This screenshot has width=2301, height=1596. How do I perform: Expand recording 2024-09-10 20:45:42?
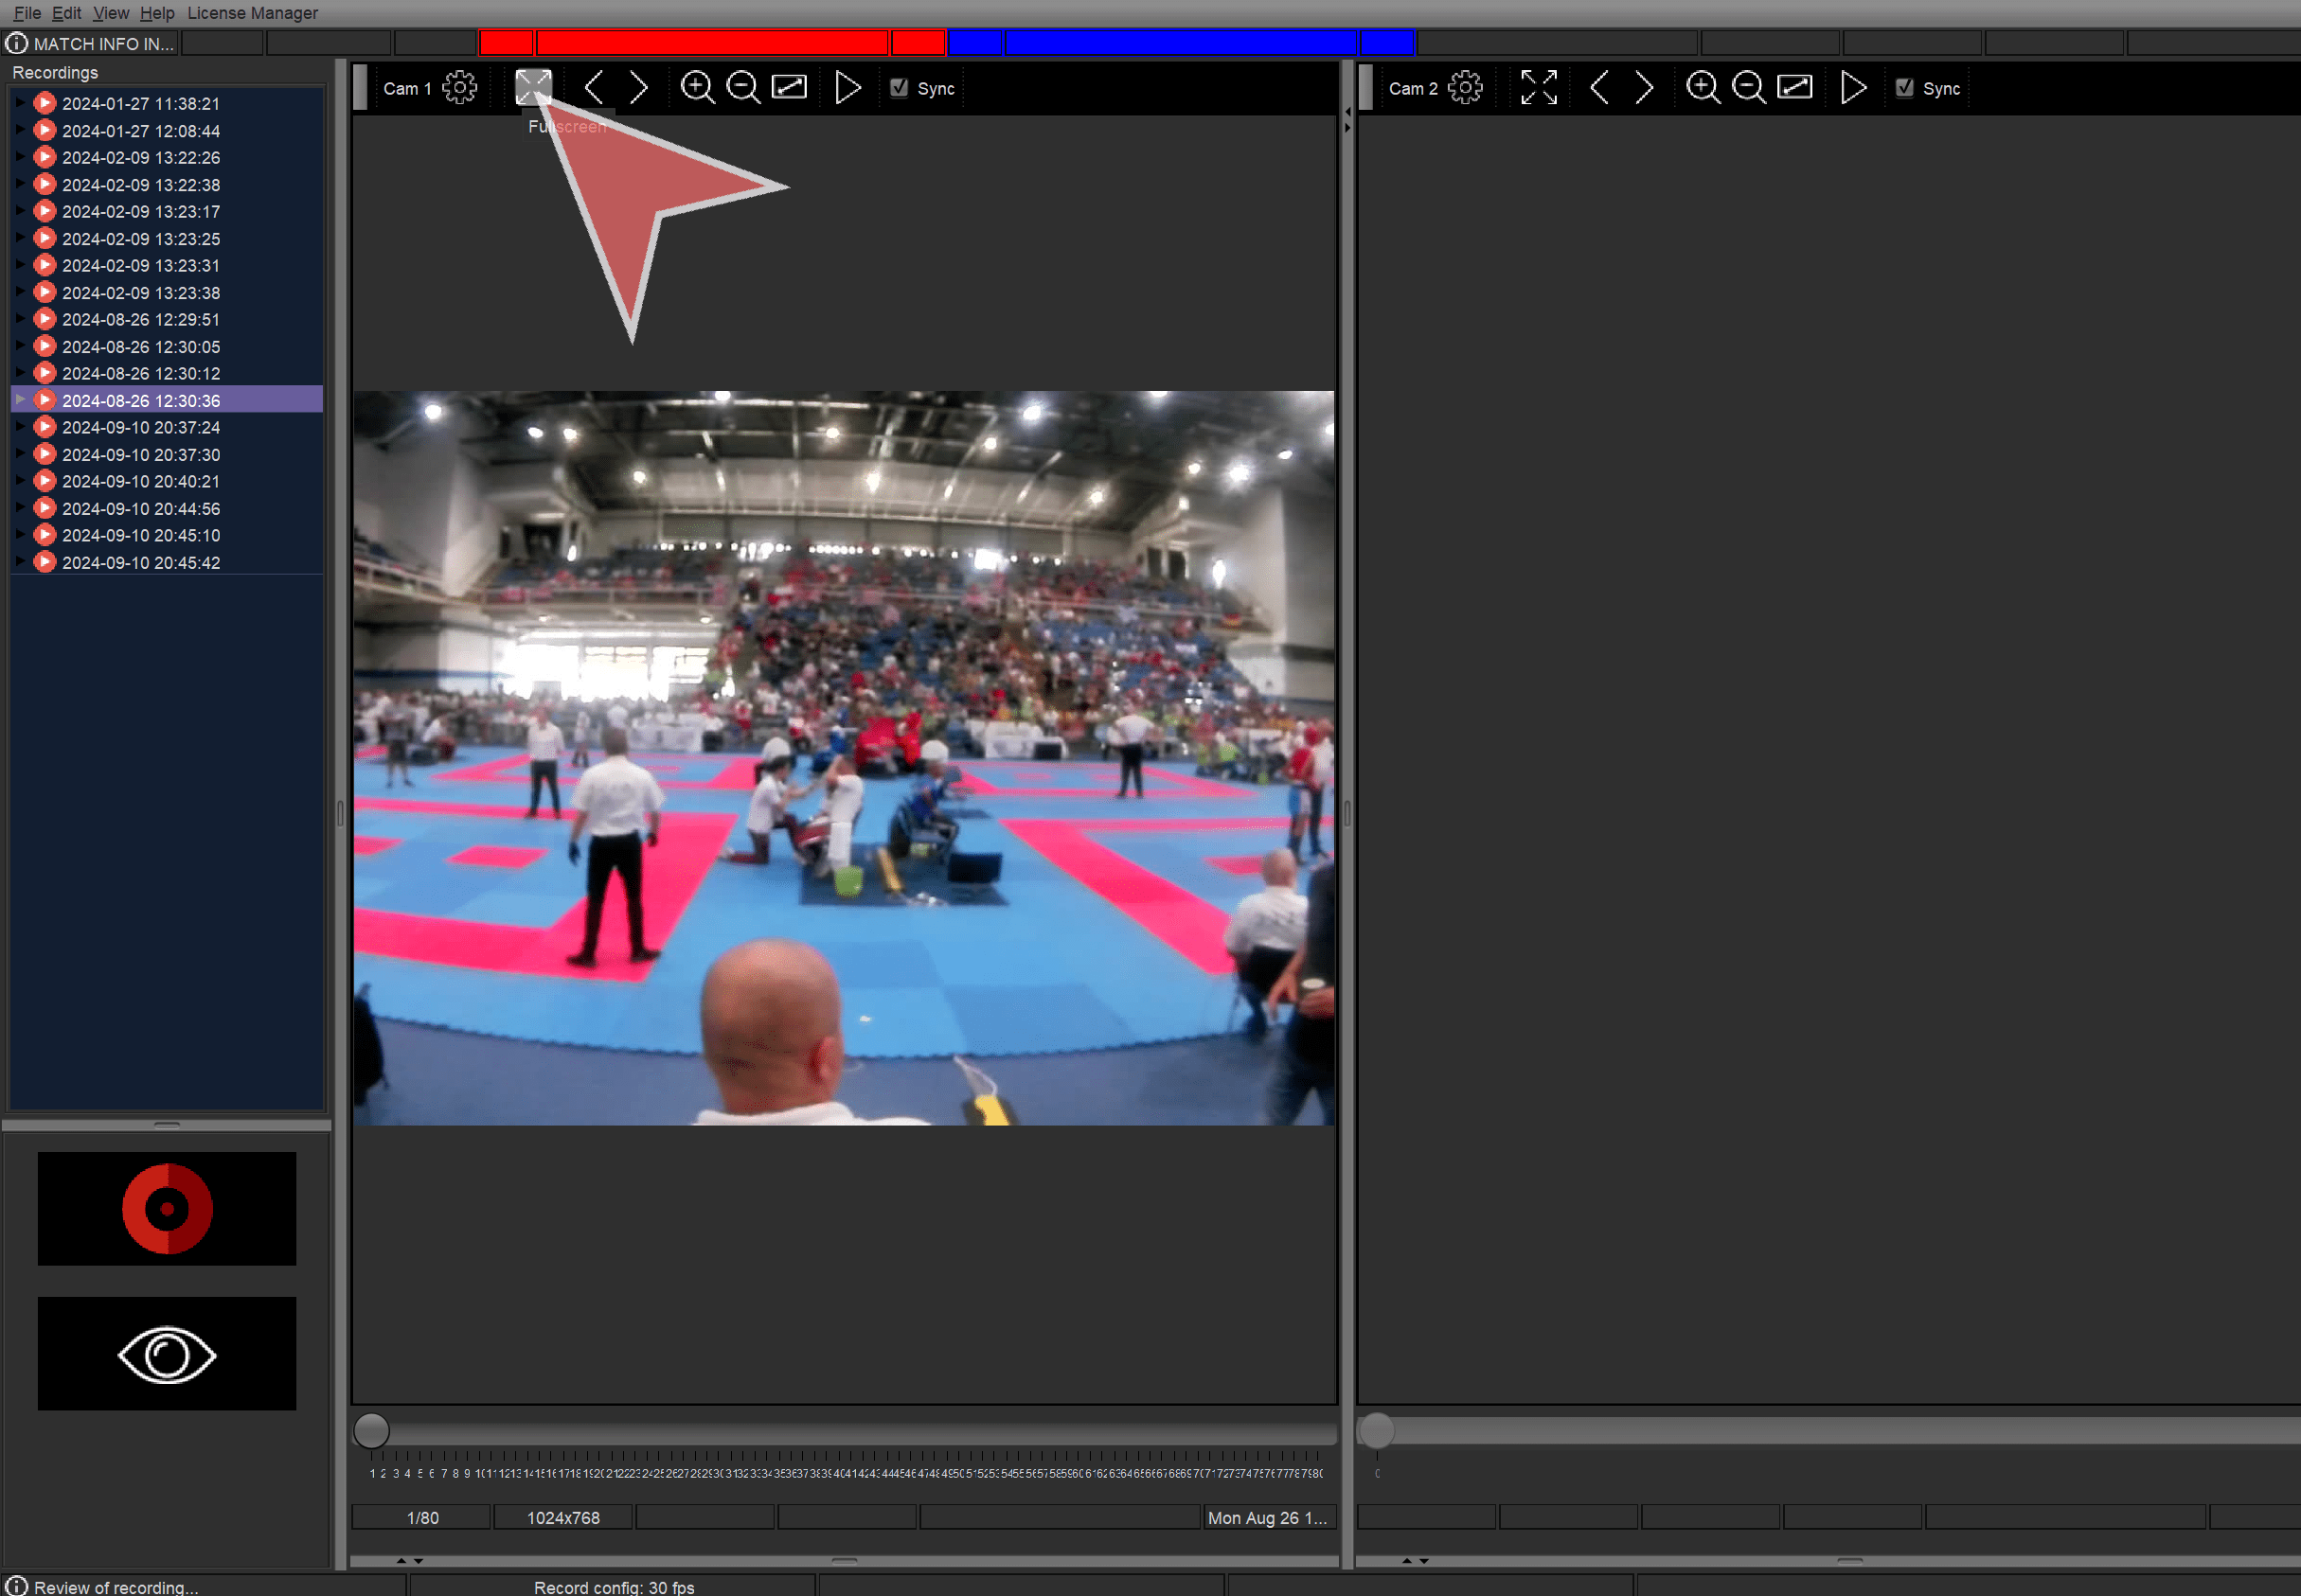(x=21, y=562)
